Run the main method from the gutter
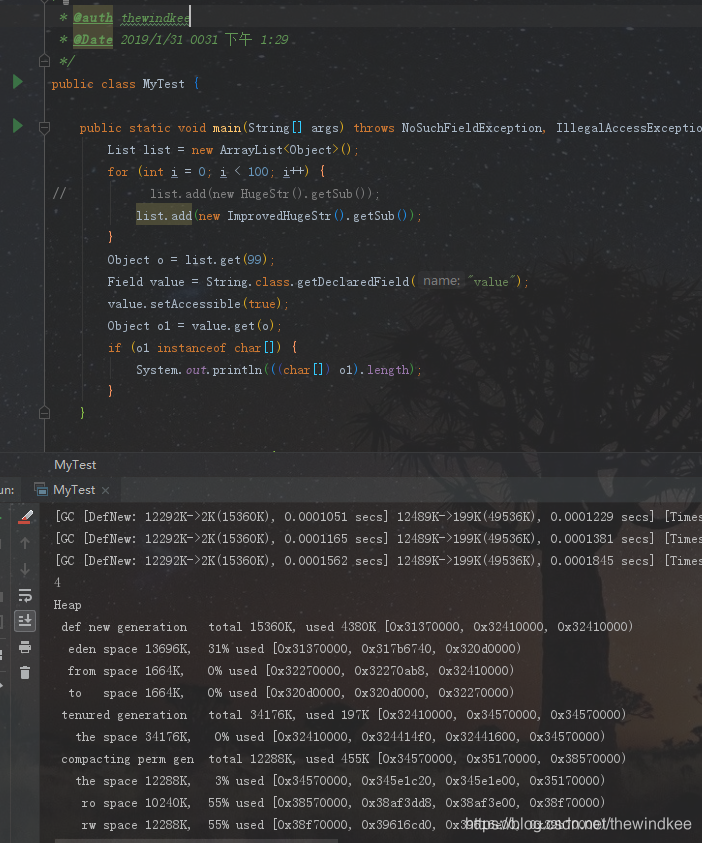Screen dimensions: 702x843 coord(18,126)
